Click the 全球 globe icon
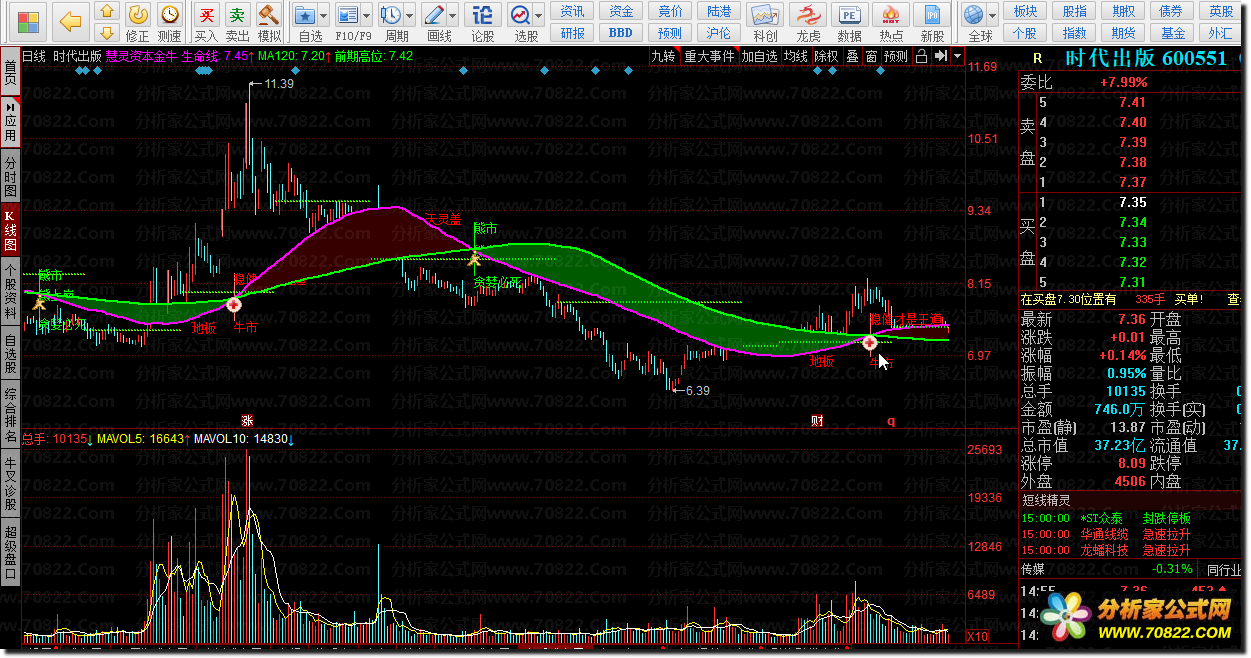Viewport: 1251px width, 658px height. tap(973, 15)
